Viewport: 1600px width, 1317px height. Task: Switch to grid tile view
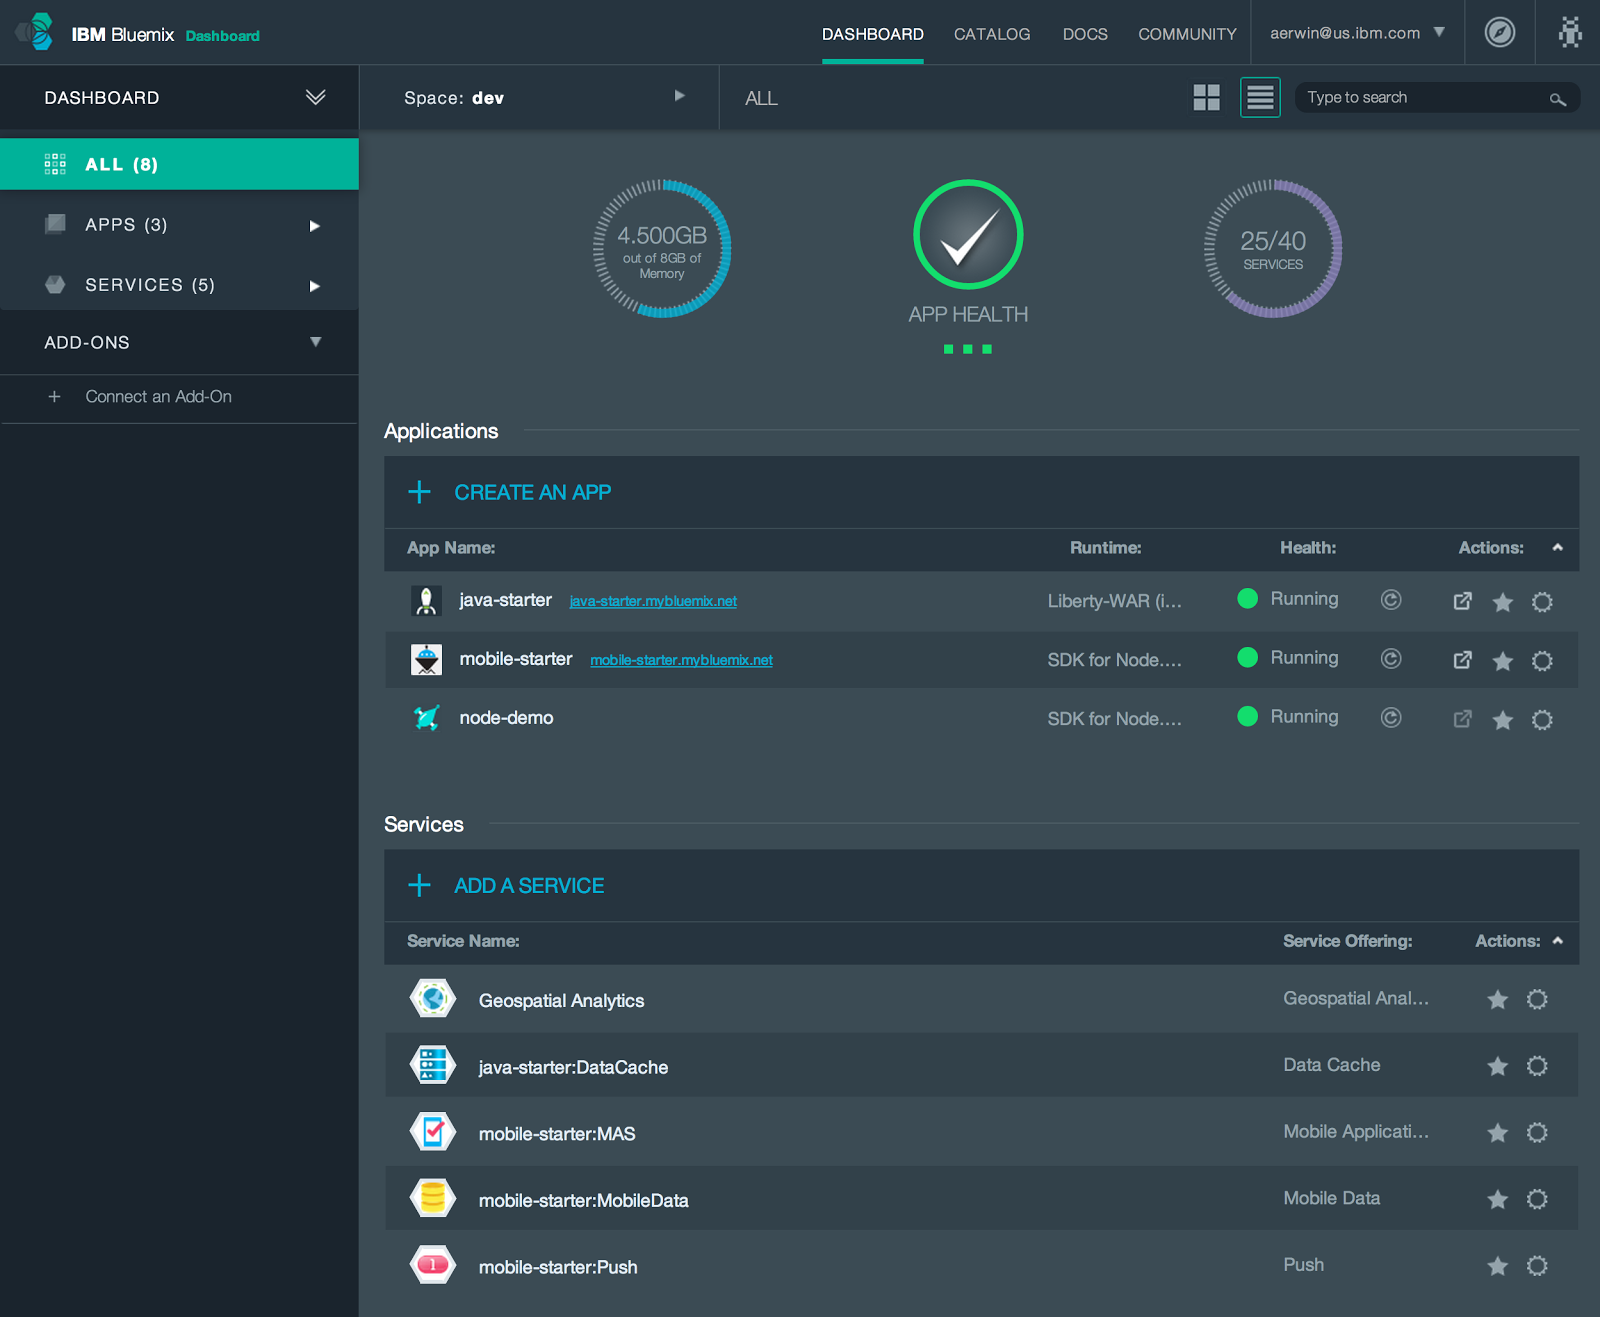pyautogui.click(x=1206, y=97)
